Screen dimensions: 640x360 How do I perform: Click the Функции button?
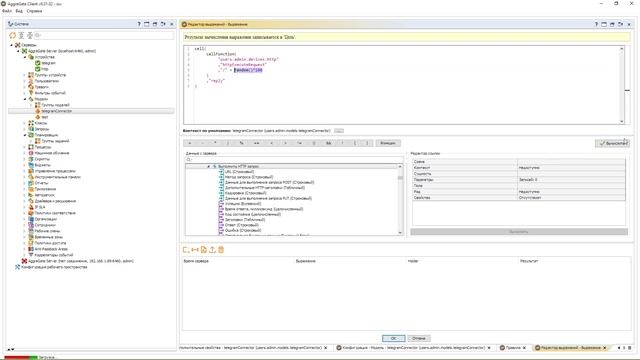pyautogui.click(x=388, y=143)
